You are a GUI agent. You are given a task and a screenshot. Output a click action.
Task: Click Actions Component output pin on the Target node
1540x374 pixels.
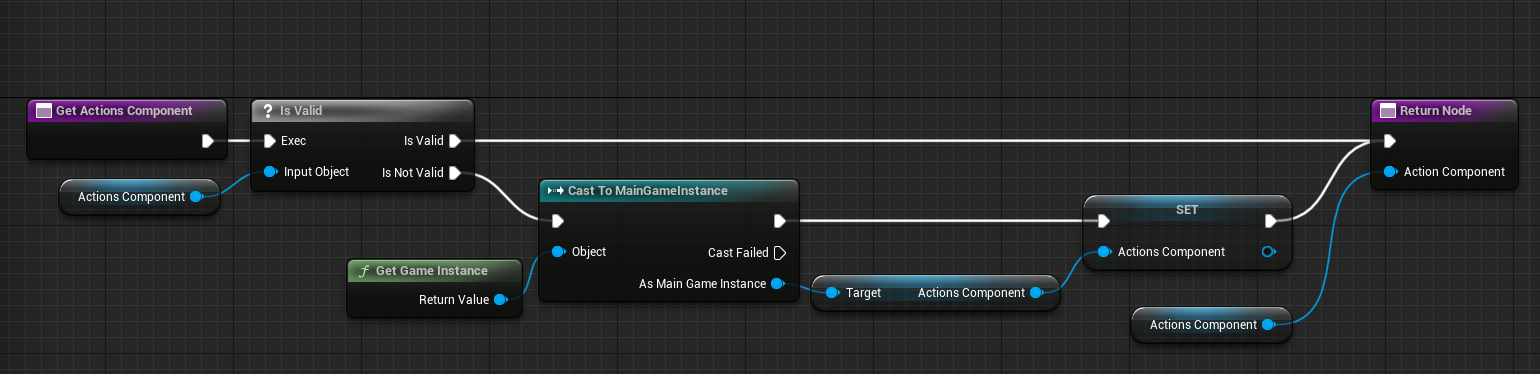pos(1036,293)
